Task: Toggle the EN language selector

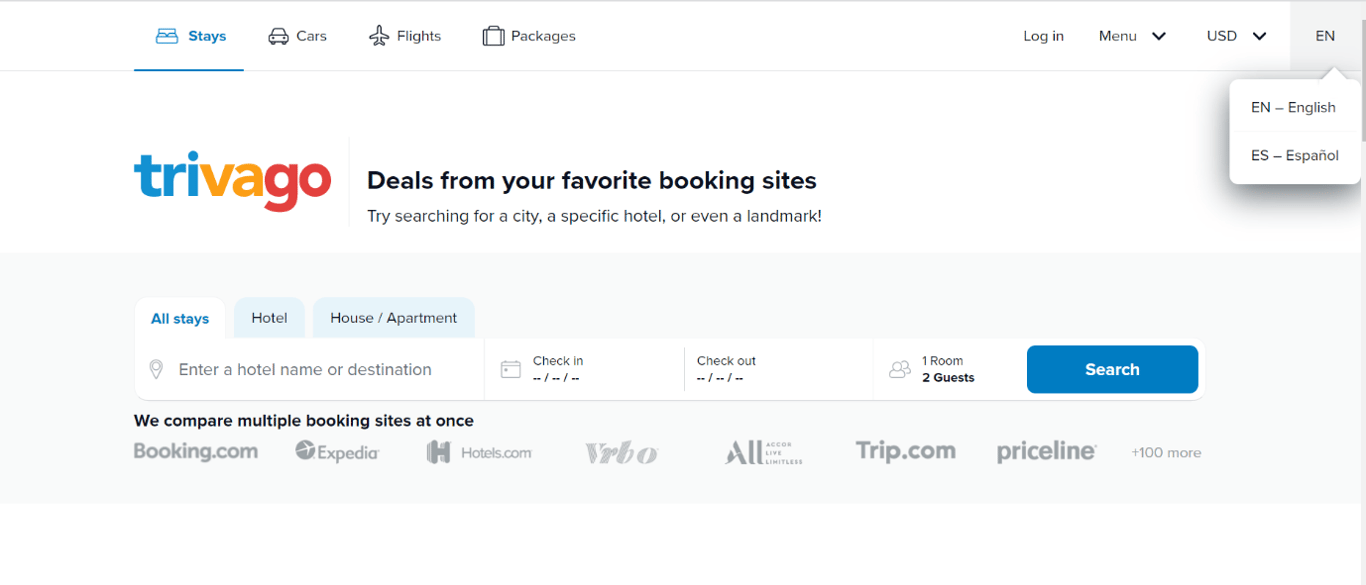Action: [1325, 36]
